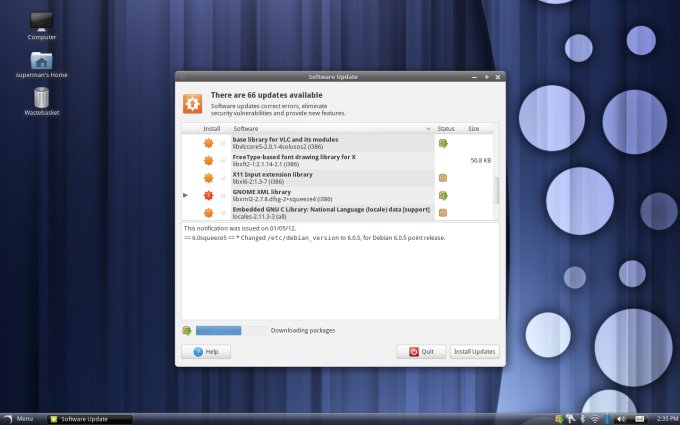Screen dimensions: 680x425
Task: Click the Quit button
Action: [421, 352]
